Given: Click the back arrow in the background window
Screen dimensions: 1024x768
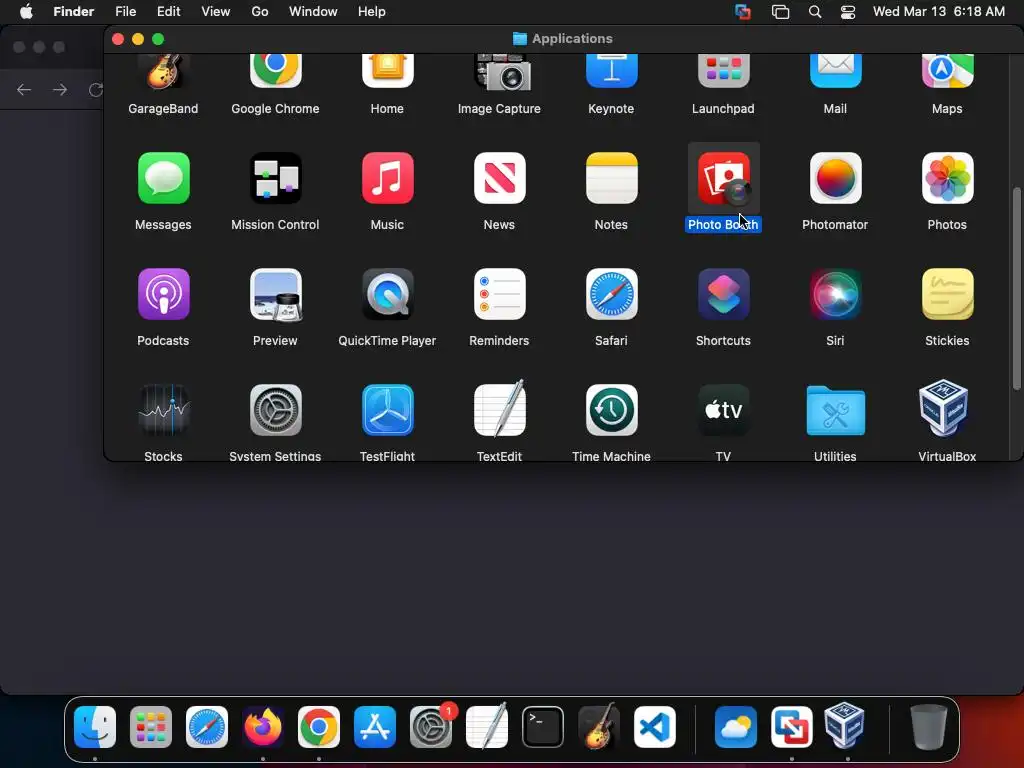Looking at the screenshot, I should 24,89.
